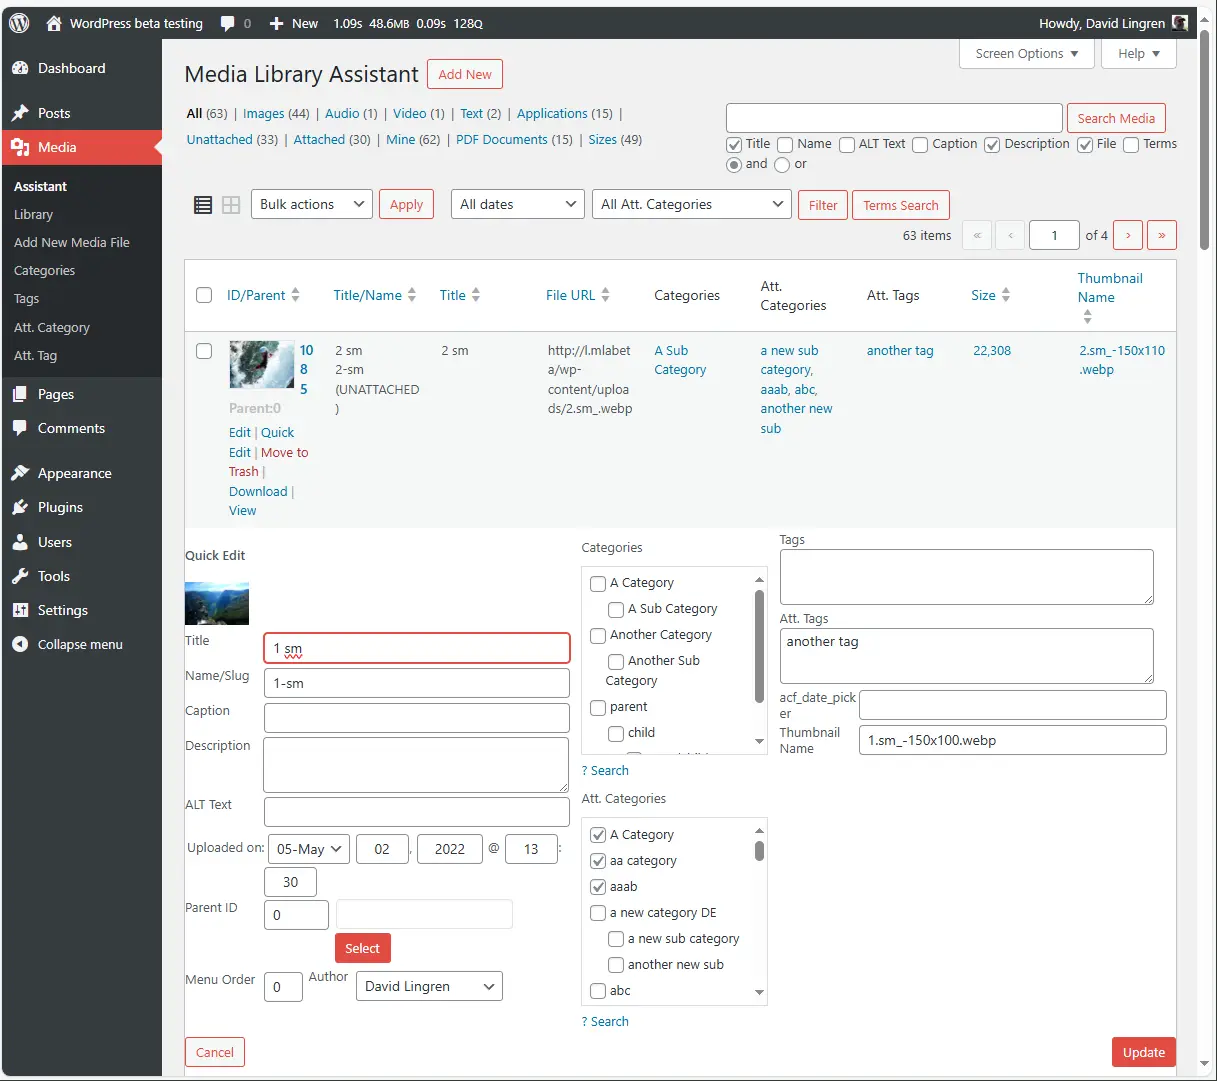
Task: Select the 'or' radio button for search terms
Action: point(782,165)
